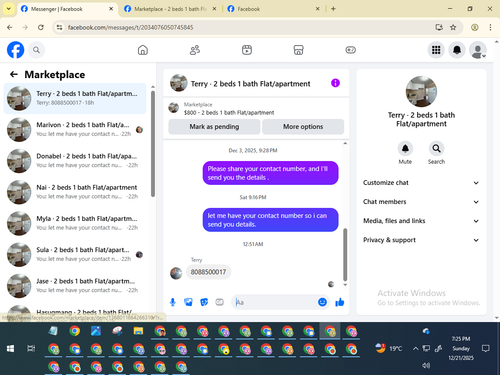Open Task View on taskbar
This screenshot has width=500, height=375.
[31, 349]
